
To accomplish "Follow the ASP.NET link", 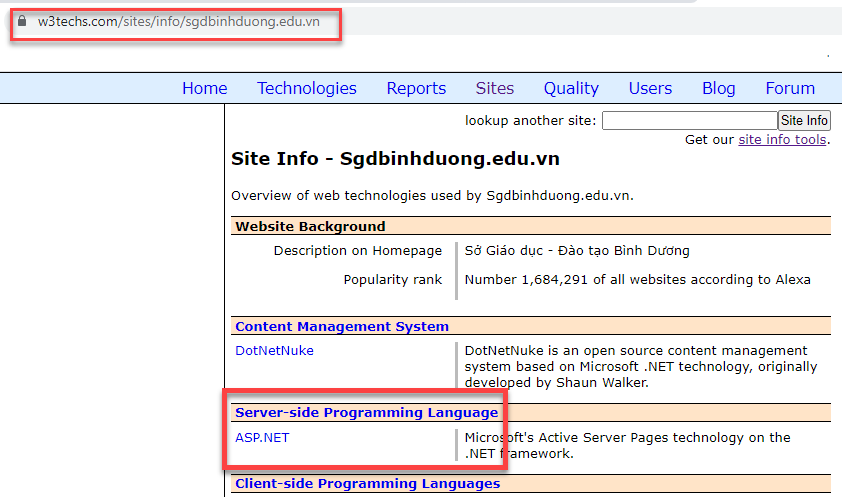I will tap(262, 437).
